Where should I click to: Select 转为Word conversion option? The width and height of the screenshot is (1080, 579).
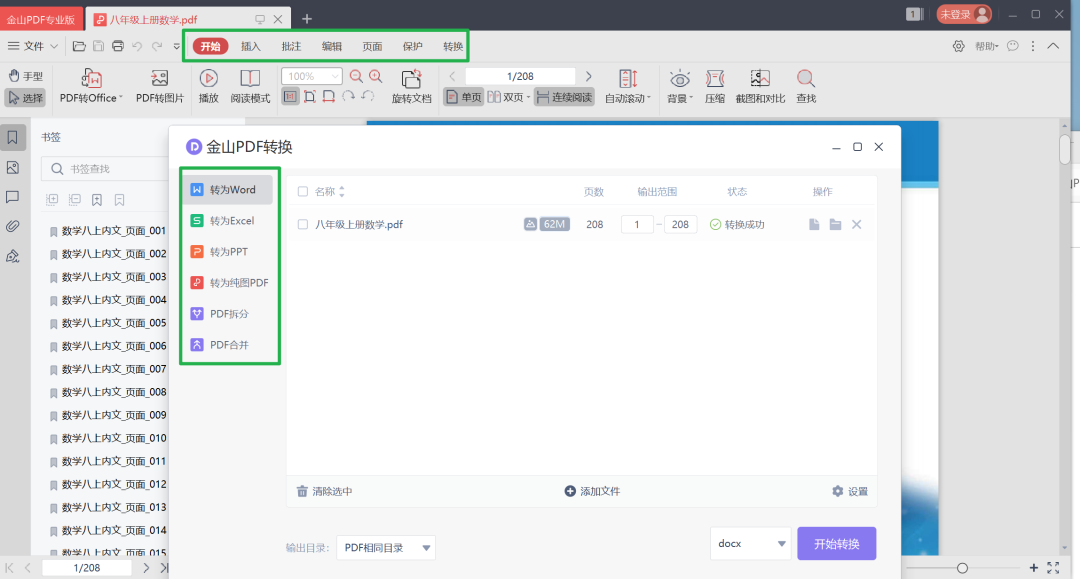228,189
